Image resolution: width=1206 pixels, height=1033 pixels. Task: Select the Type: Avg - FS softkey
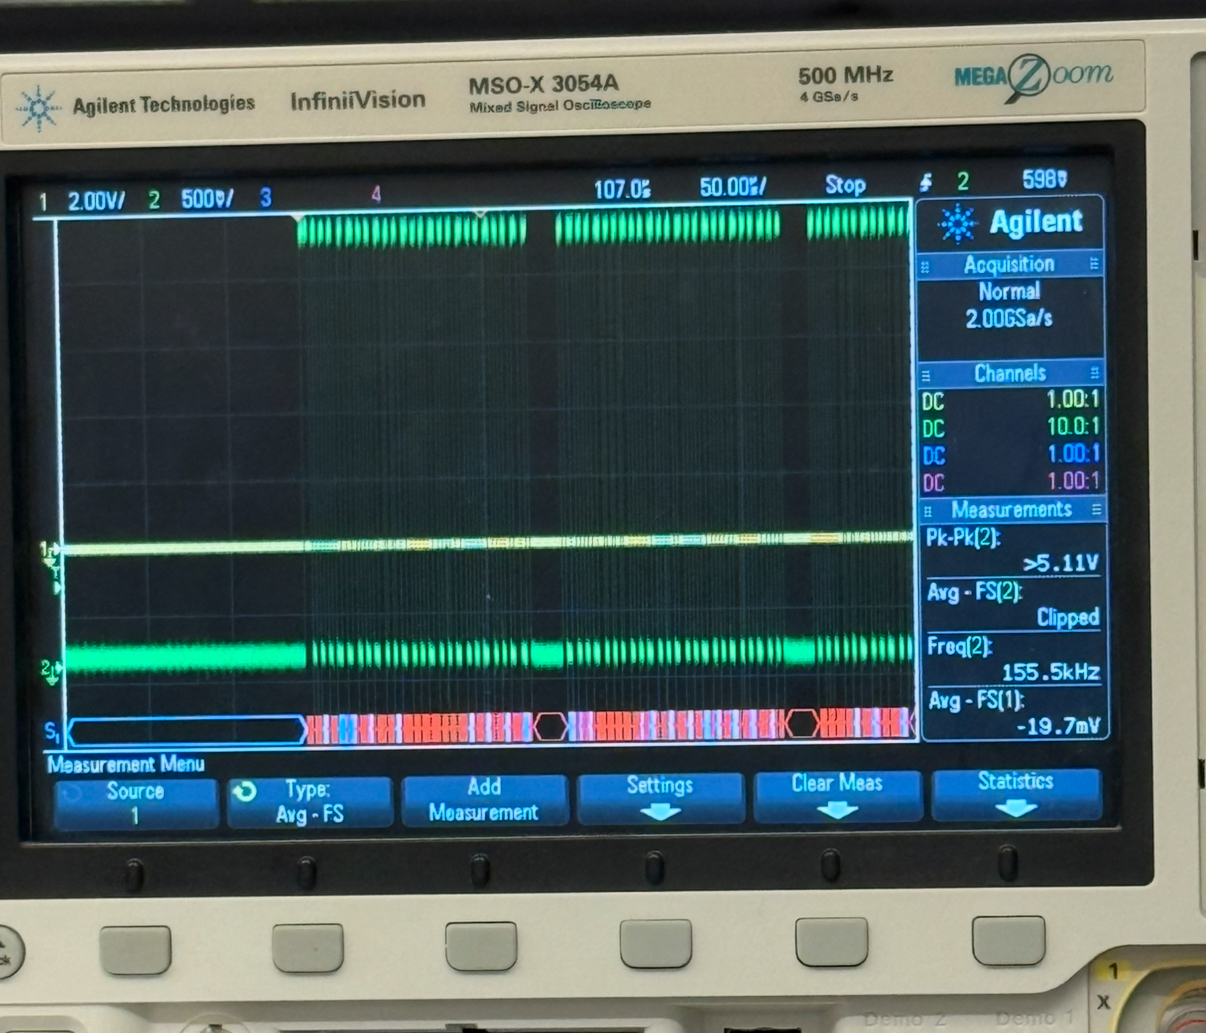310,802
